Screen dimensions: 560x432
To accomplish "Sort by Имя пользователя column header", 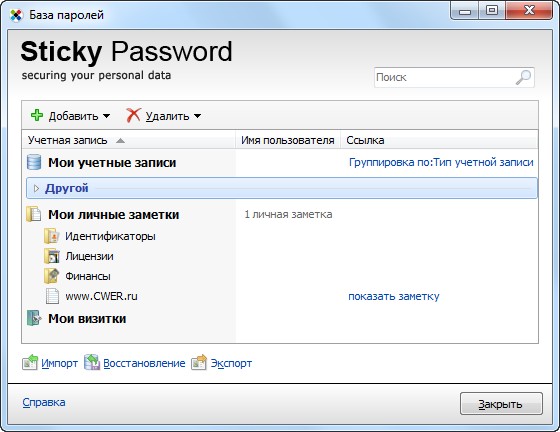I will 288,140.
